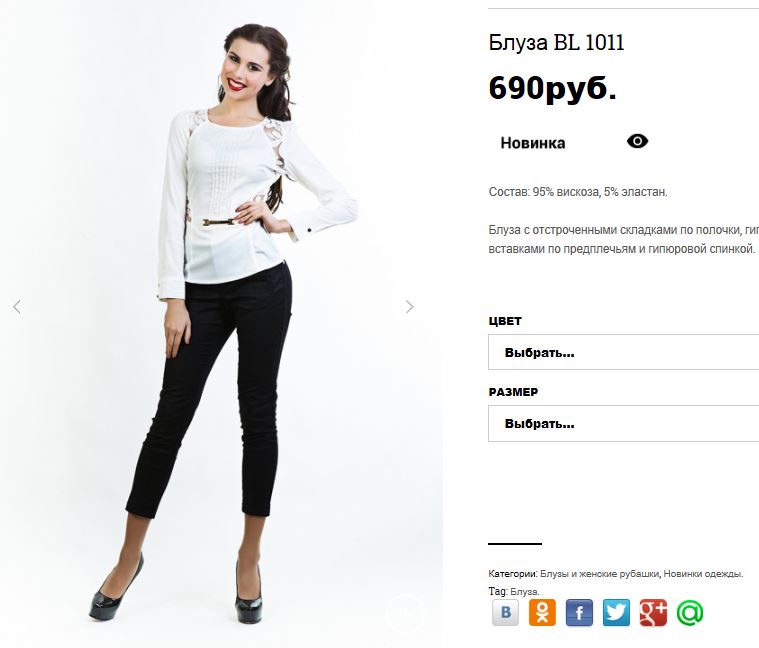Share via the green Mail.ru @ icon
This screenshot has width=759, height=648.
[690, 612]
